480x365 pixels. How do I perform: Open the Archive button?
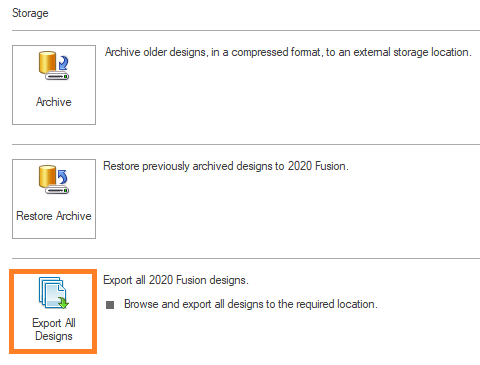(54, 85)
